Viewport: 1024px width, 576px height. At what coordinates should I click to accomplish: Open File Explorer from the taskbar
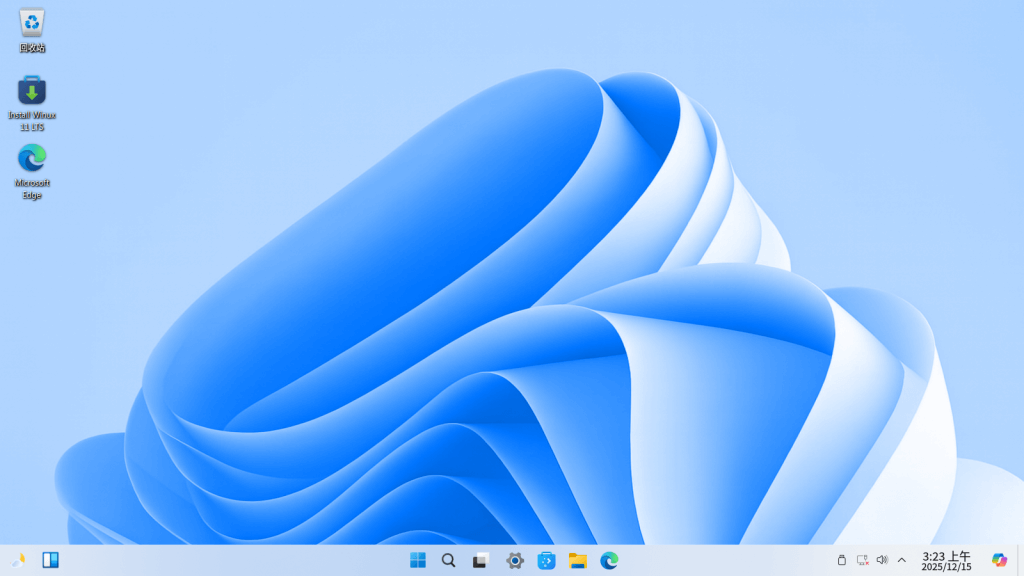click(577, 560)
